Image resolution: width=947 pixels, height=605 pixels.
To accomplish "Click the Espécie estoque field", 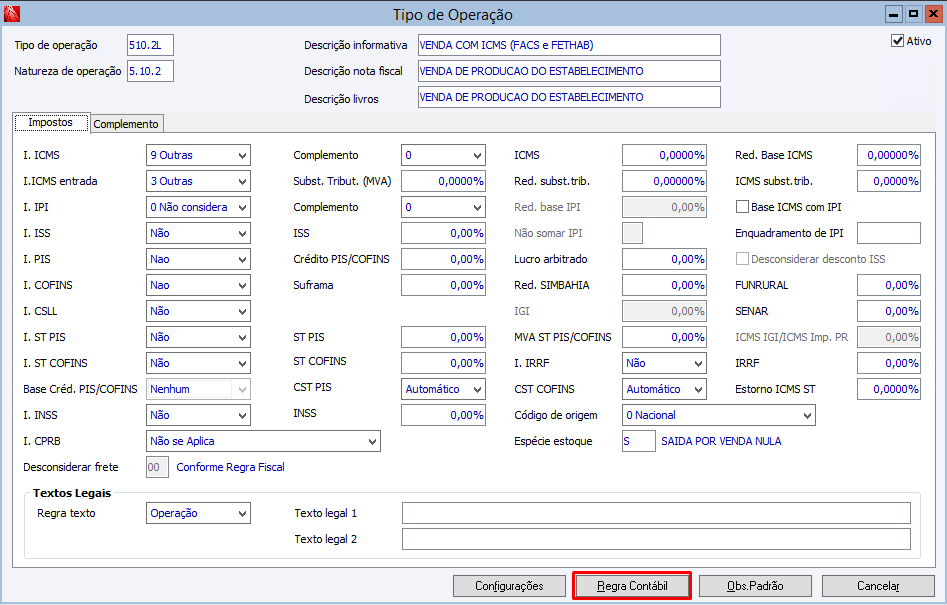I will [638, 441].
